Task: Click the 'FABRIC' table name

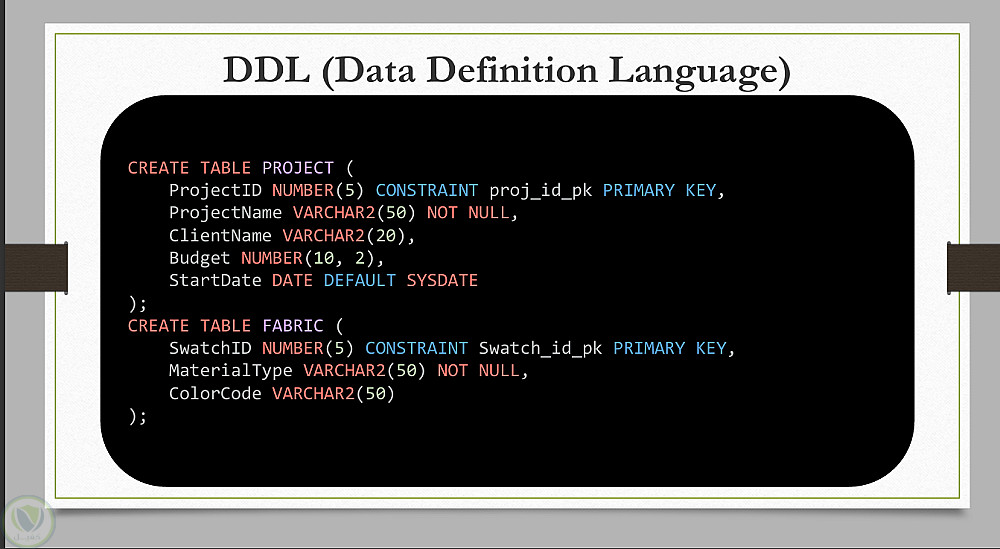Action: (293, 326)
